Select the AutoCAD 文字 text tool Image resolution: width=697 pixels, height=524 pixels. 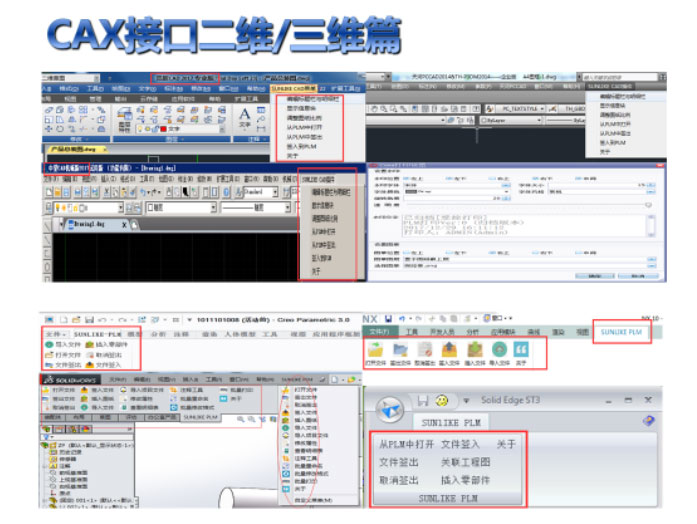pos(245,114)
